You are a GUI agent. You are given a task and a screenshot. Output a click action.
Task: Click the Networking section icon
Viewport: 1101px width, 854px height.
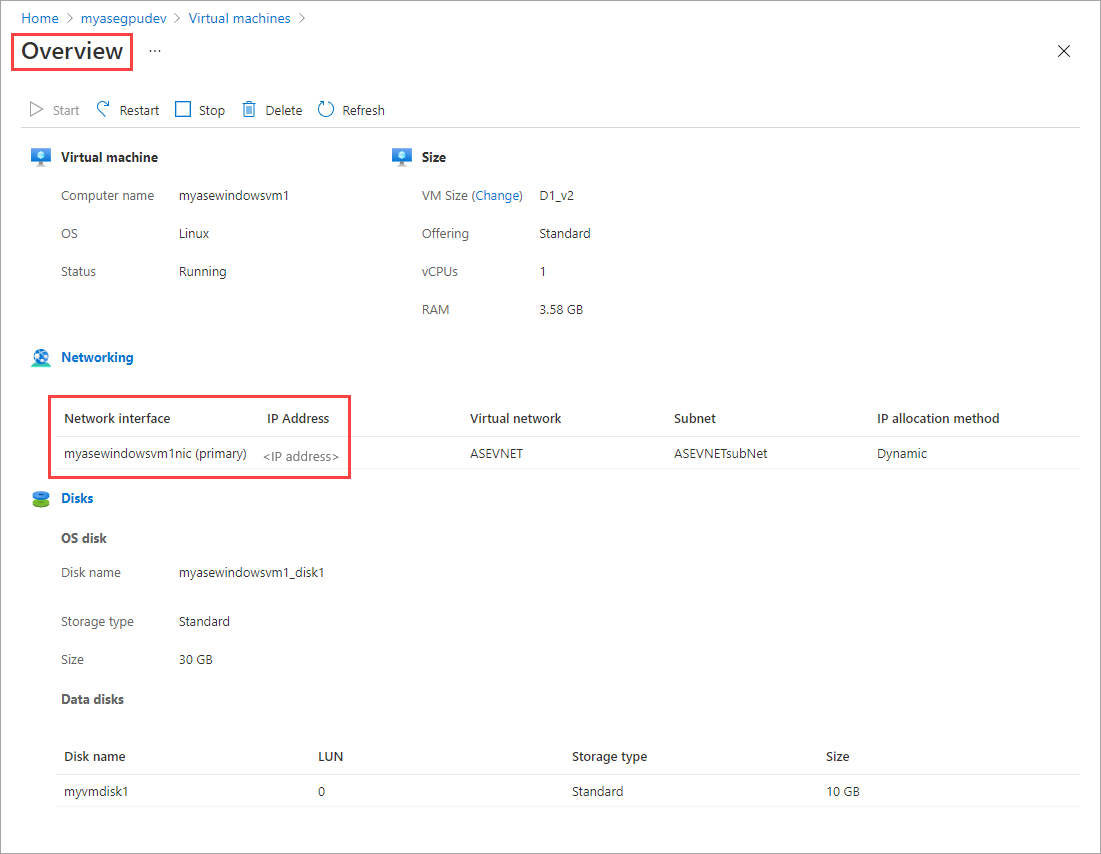click(x=40, y=356)
